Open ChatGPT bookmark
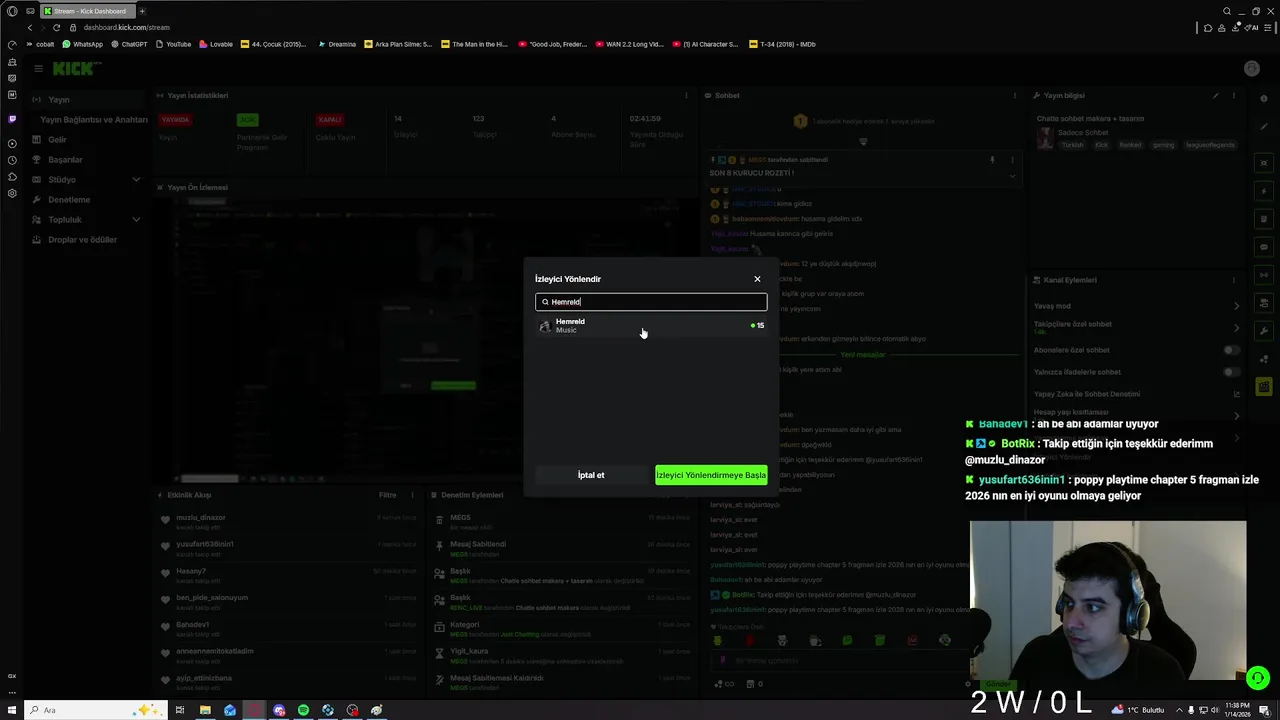This screenshot has width=1280, height=720. (129, 44)
